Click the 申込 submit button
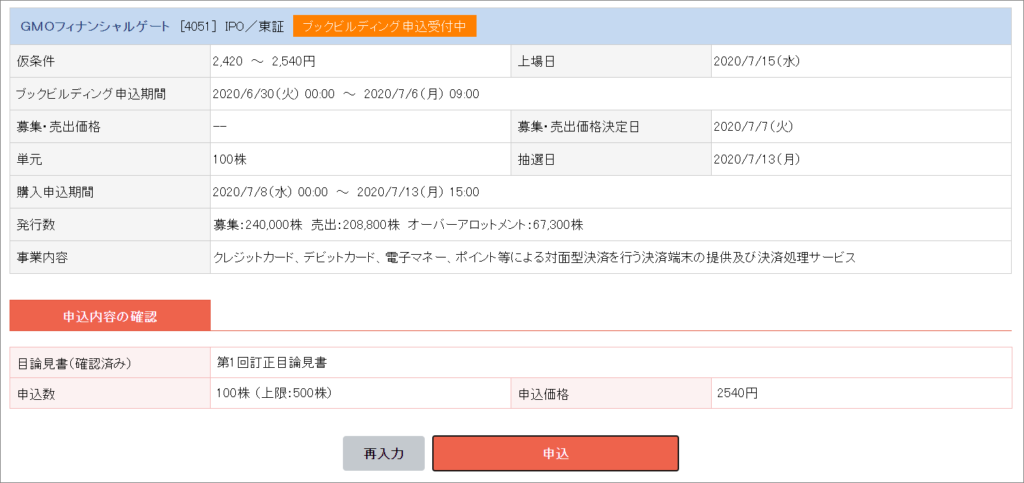Screen dimensions: 1024x483 click(555, 454)
